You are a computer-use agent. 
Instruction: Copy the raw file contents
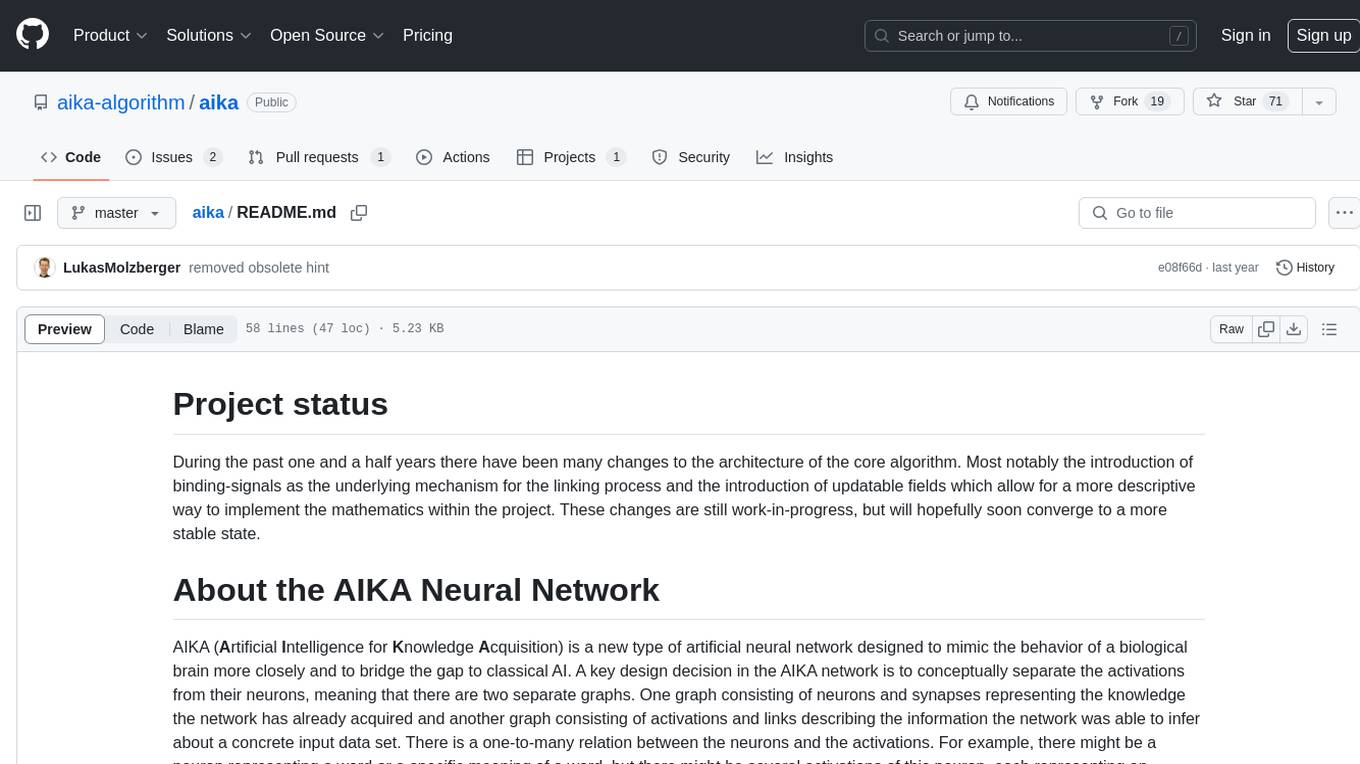[x=1266, y=329]
